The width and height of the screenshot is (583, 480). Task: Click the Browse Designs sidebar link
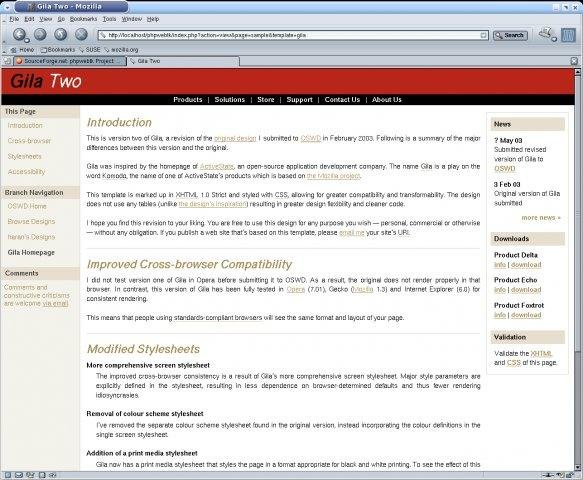coord(31,222)
